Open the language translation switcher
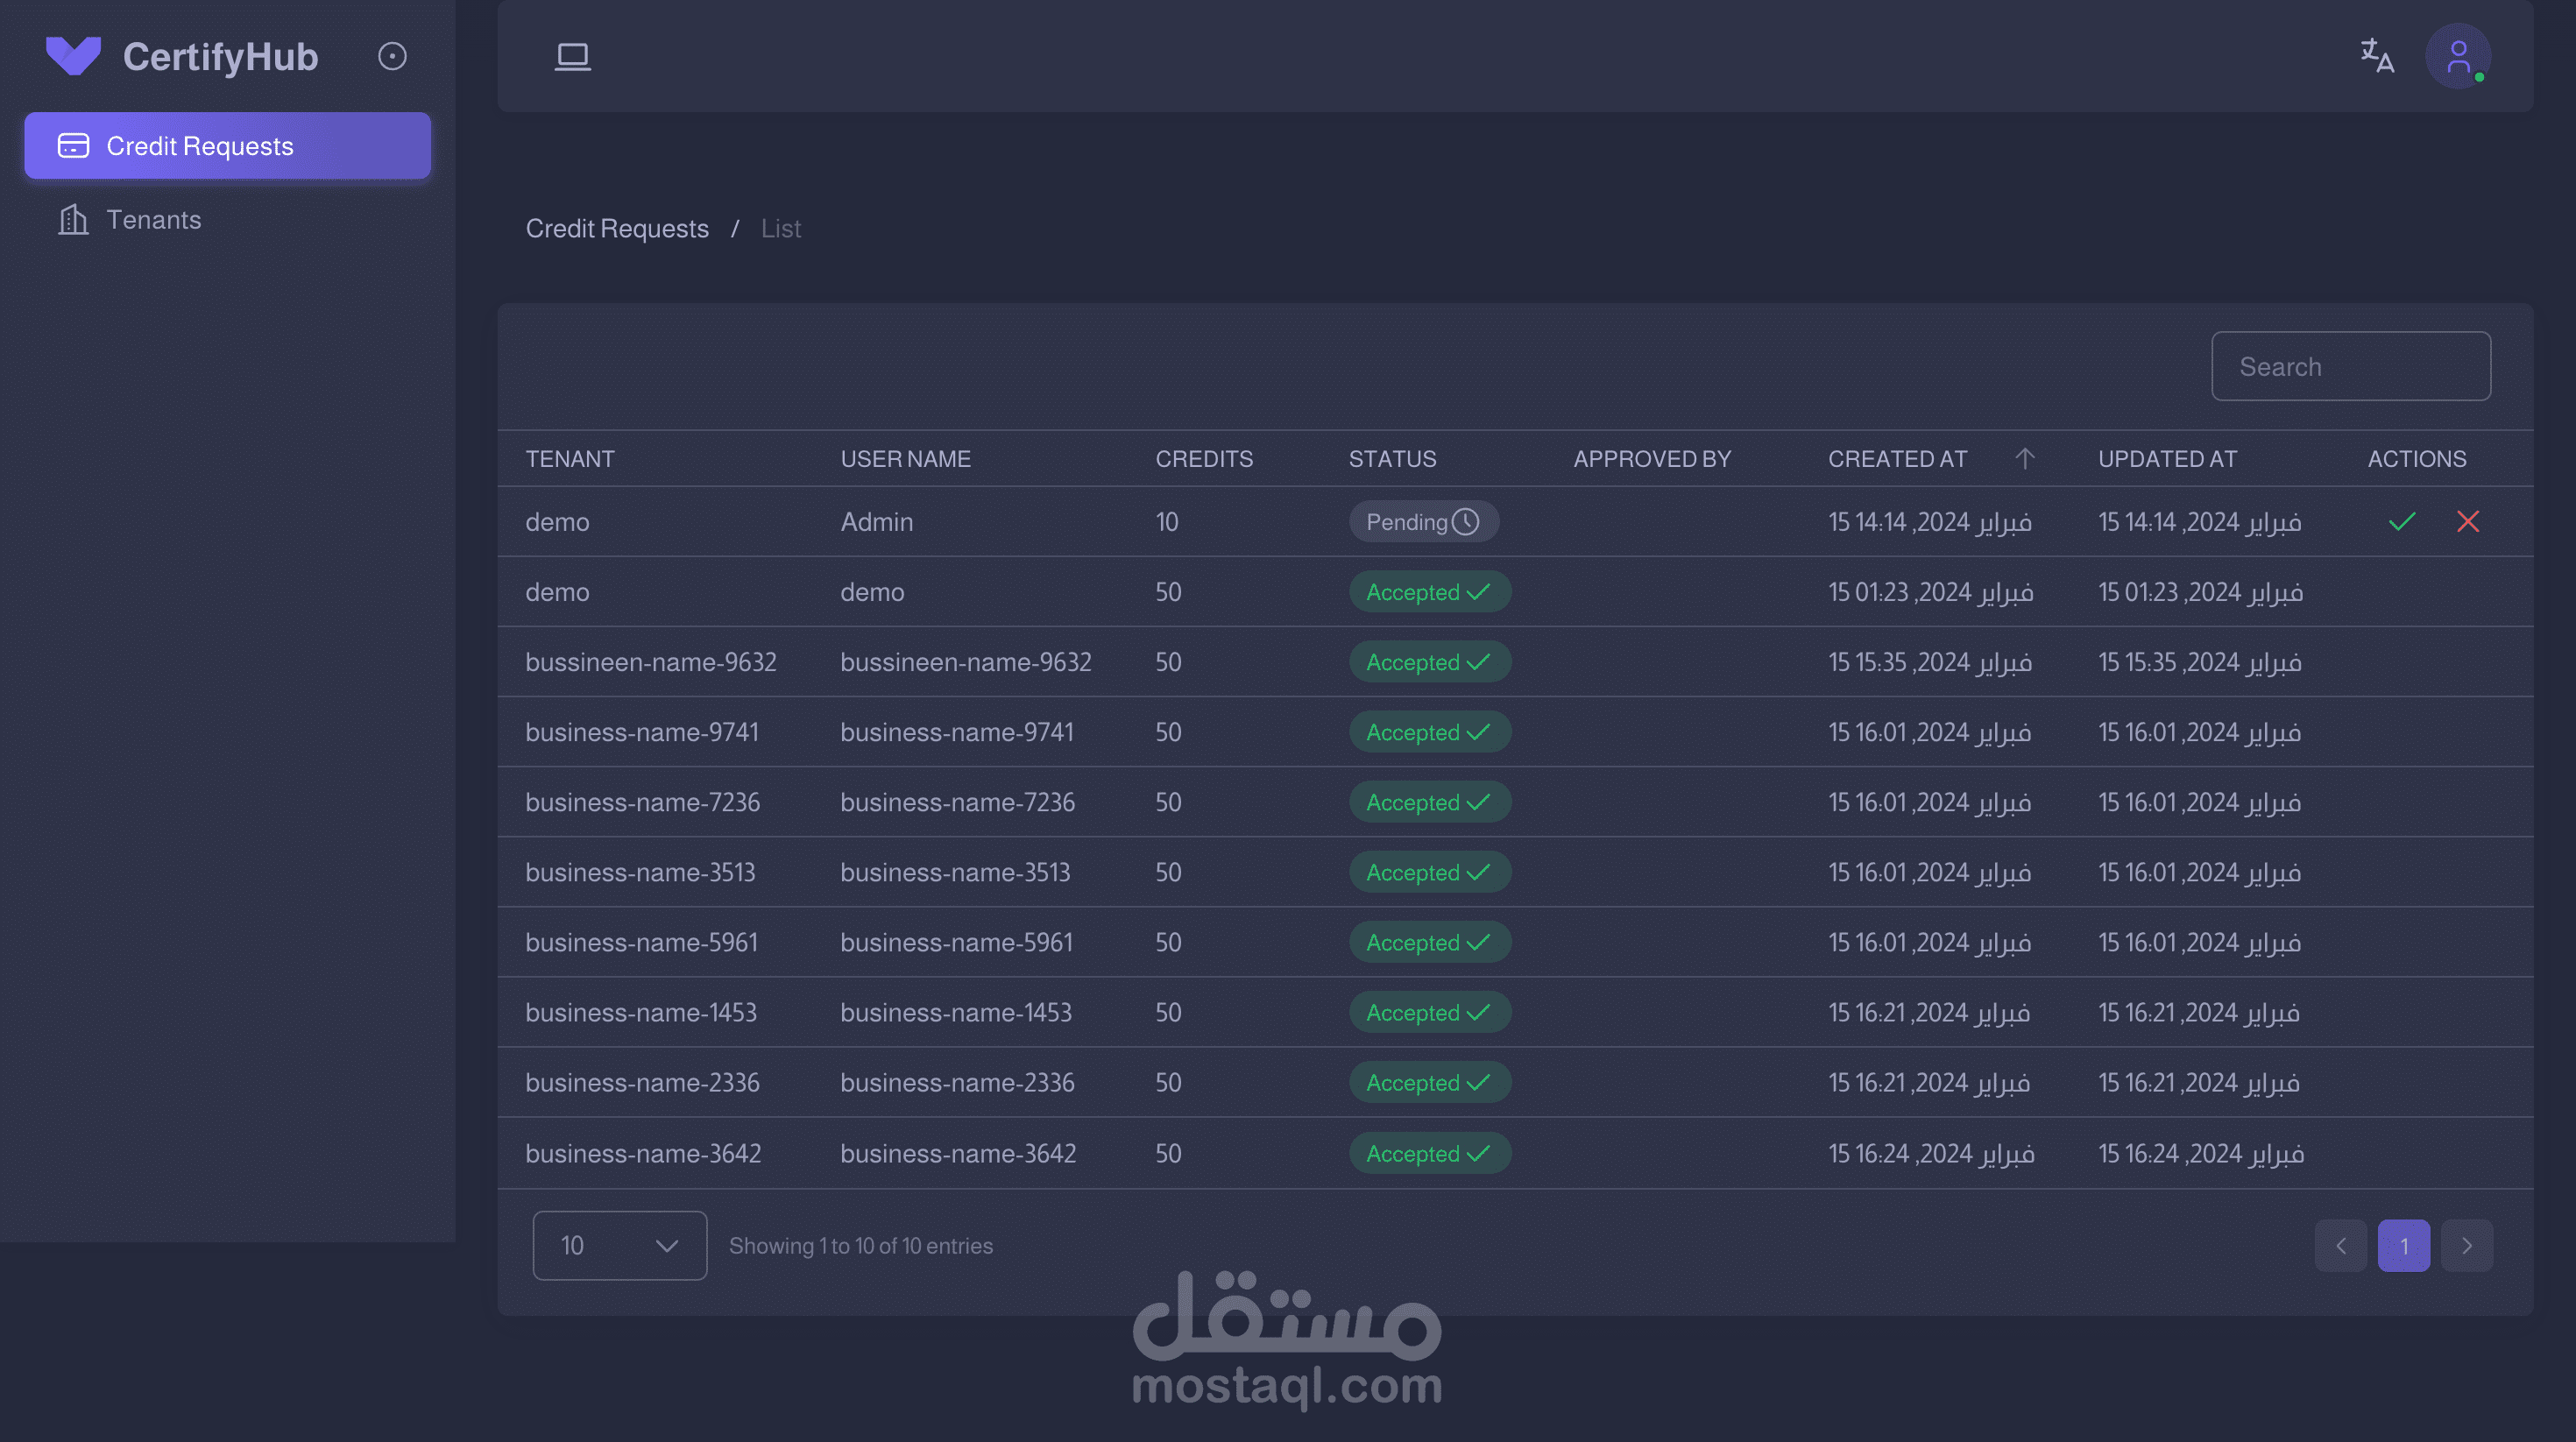Screen dimensions: 2576x1442 click(x=2376, y=56)
